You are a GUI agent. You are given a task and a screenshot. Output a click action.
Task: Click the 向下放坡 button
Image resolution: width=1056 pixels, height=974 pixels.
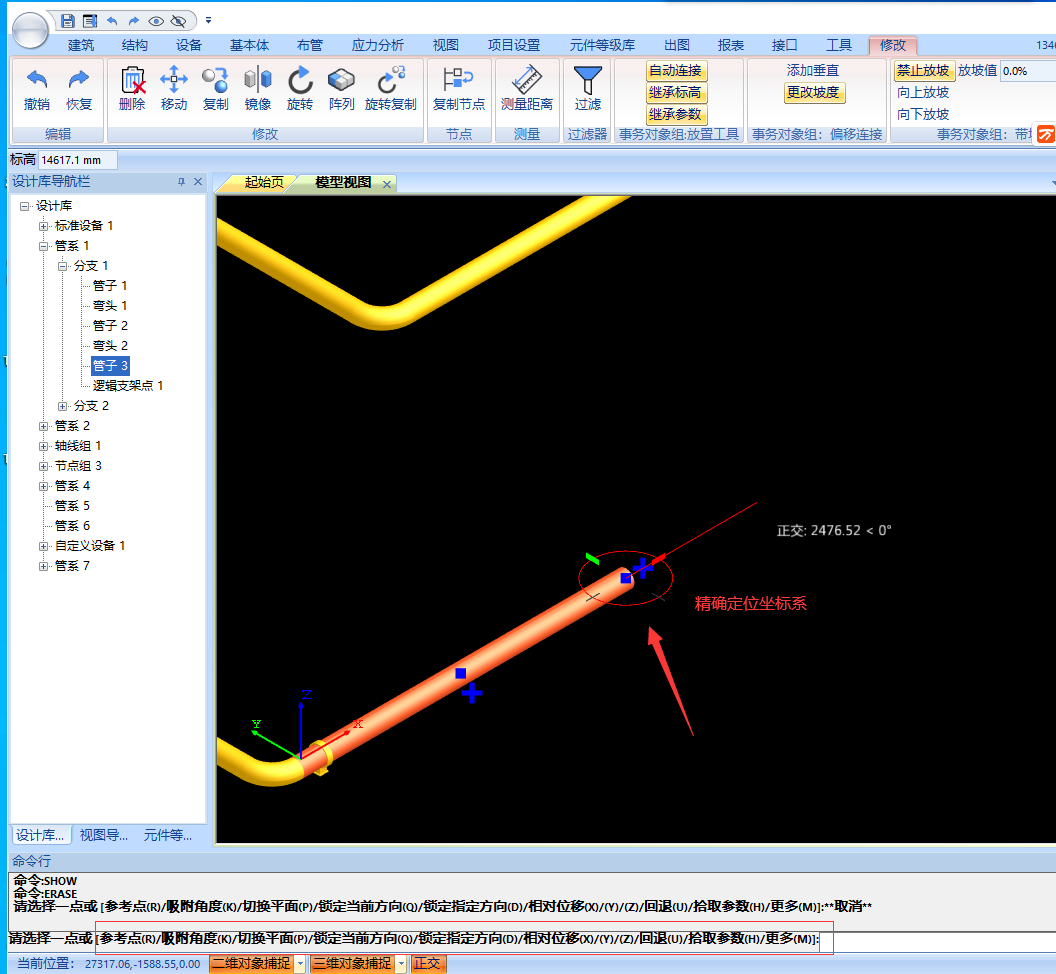point(923,115)
